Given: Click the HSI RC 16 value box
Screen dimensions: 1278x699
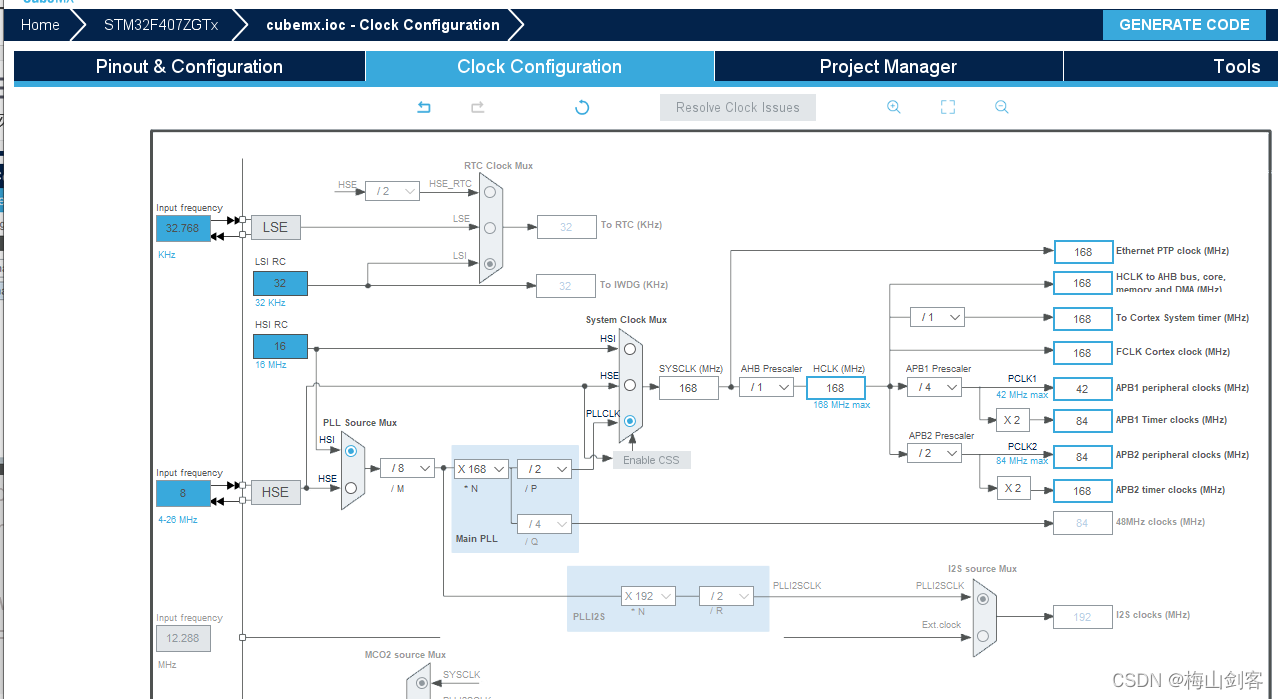Looking at the screenshot, I should tap(280, 346).
